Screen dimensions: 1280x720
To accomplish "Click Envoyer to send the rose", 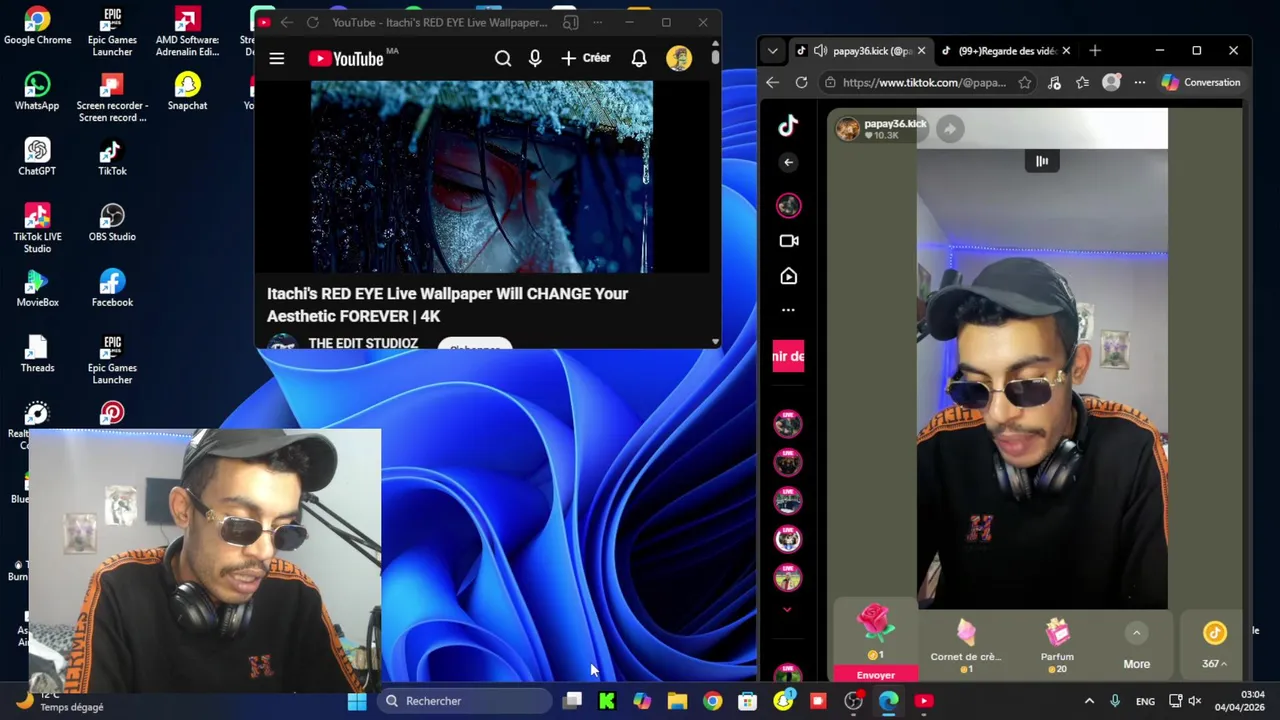I will click(875, 675).
